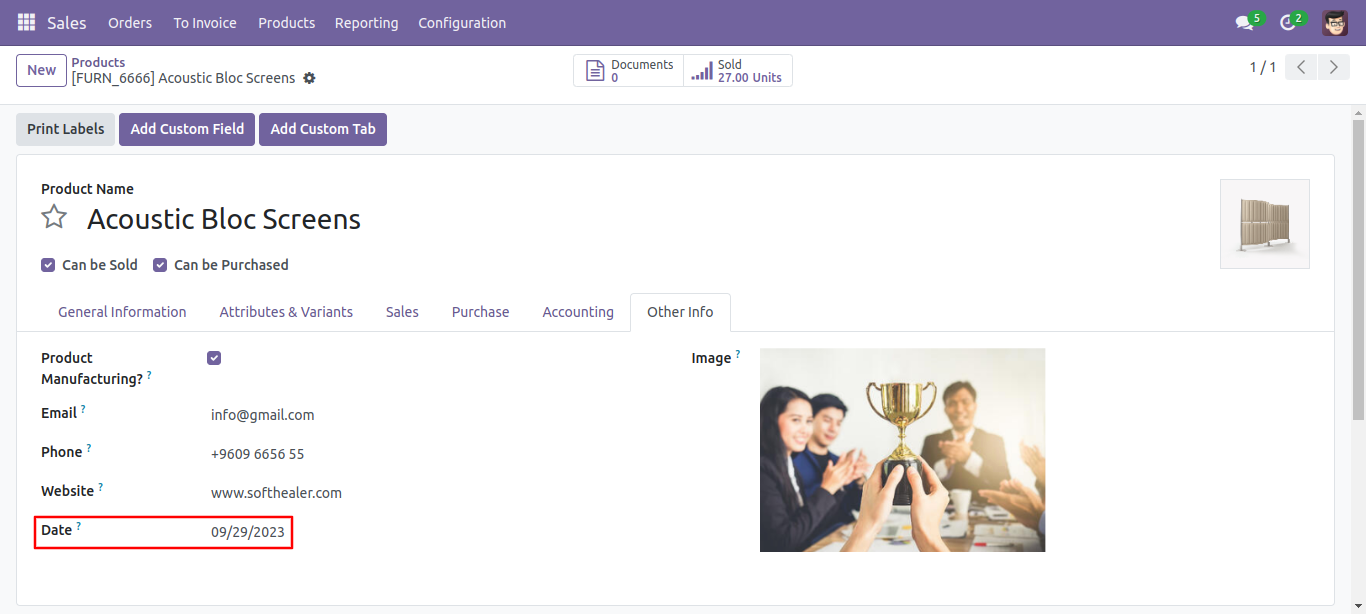This screenshot has height=614, width=1366.
Task: Open Sold 27.00 Units stat button
Action: click(738, 71)
